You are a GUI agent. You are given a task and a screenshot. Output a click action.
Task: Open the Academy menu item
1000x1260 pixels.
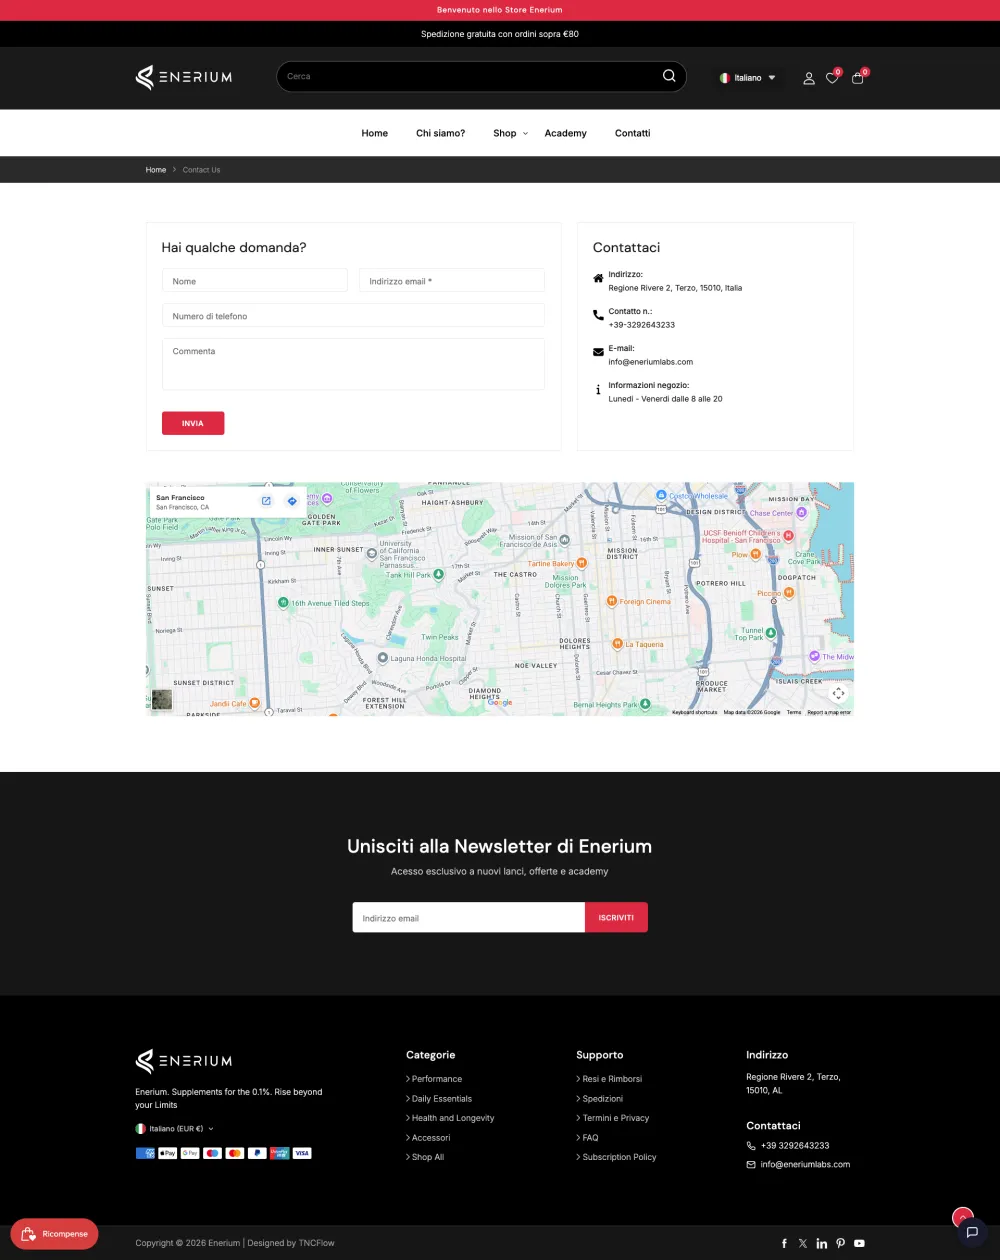coord(566,133)
